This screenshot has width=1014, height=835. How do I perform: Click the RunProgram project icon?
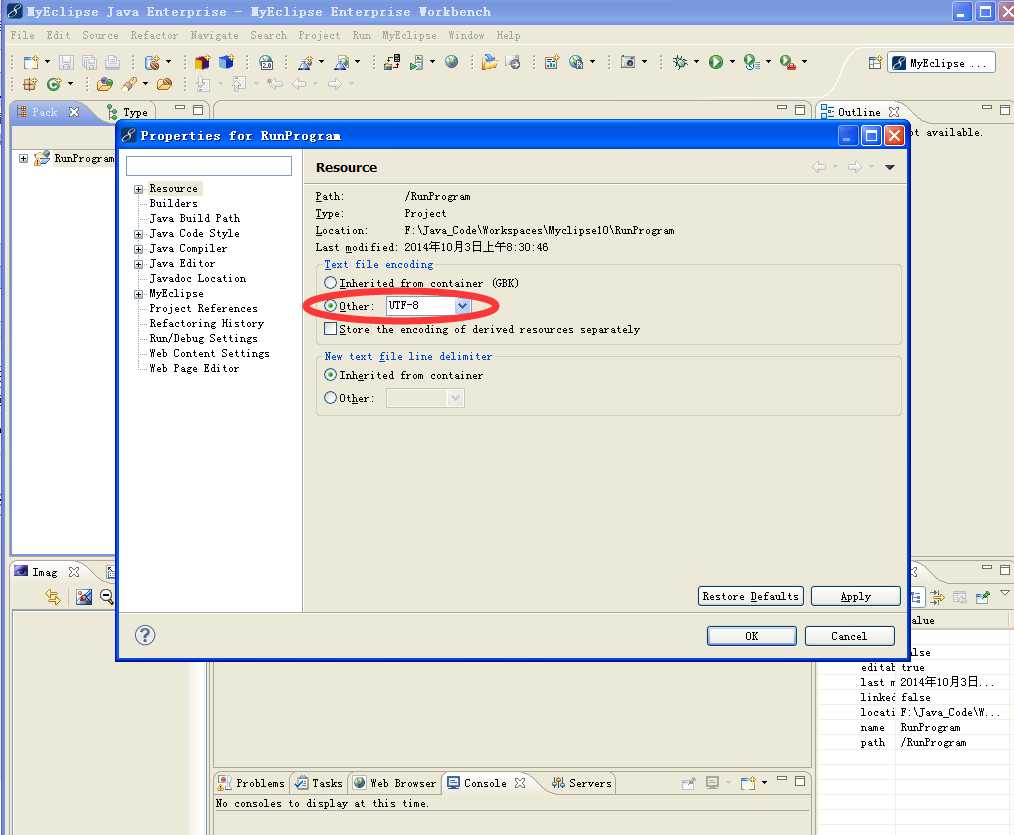pyautogui.click(x=42, y=158)
